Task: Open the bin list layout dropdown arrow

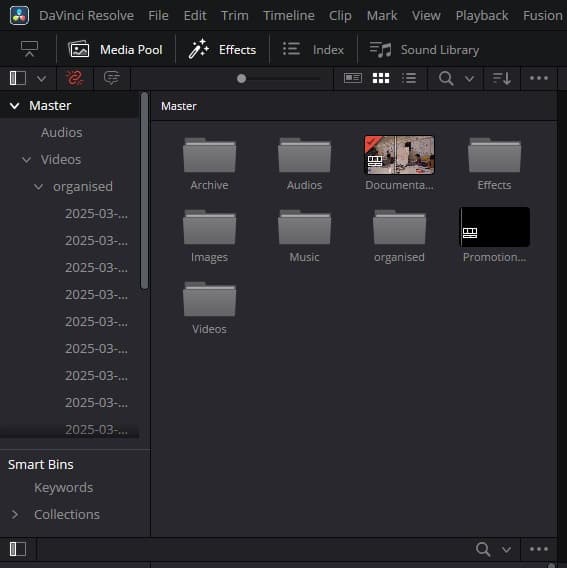Action: (x=41, y=78)
